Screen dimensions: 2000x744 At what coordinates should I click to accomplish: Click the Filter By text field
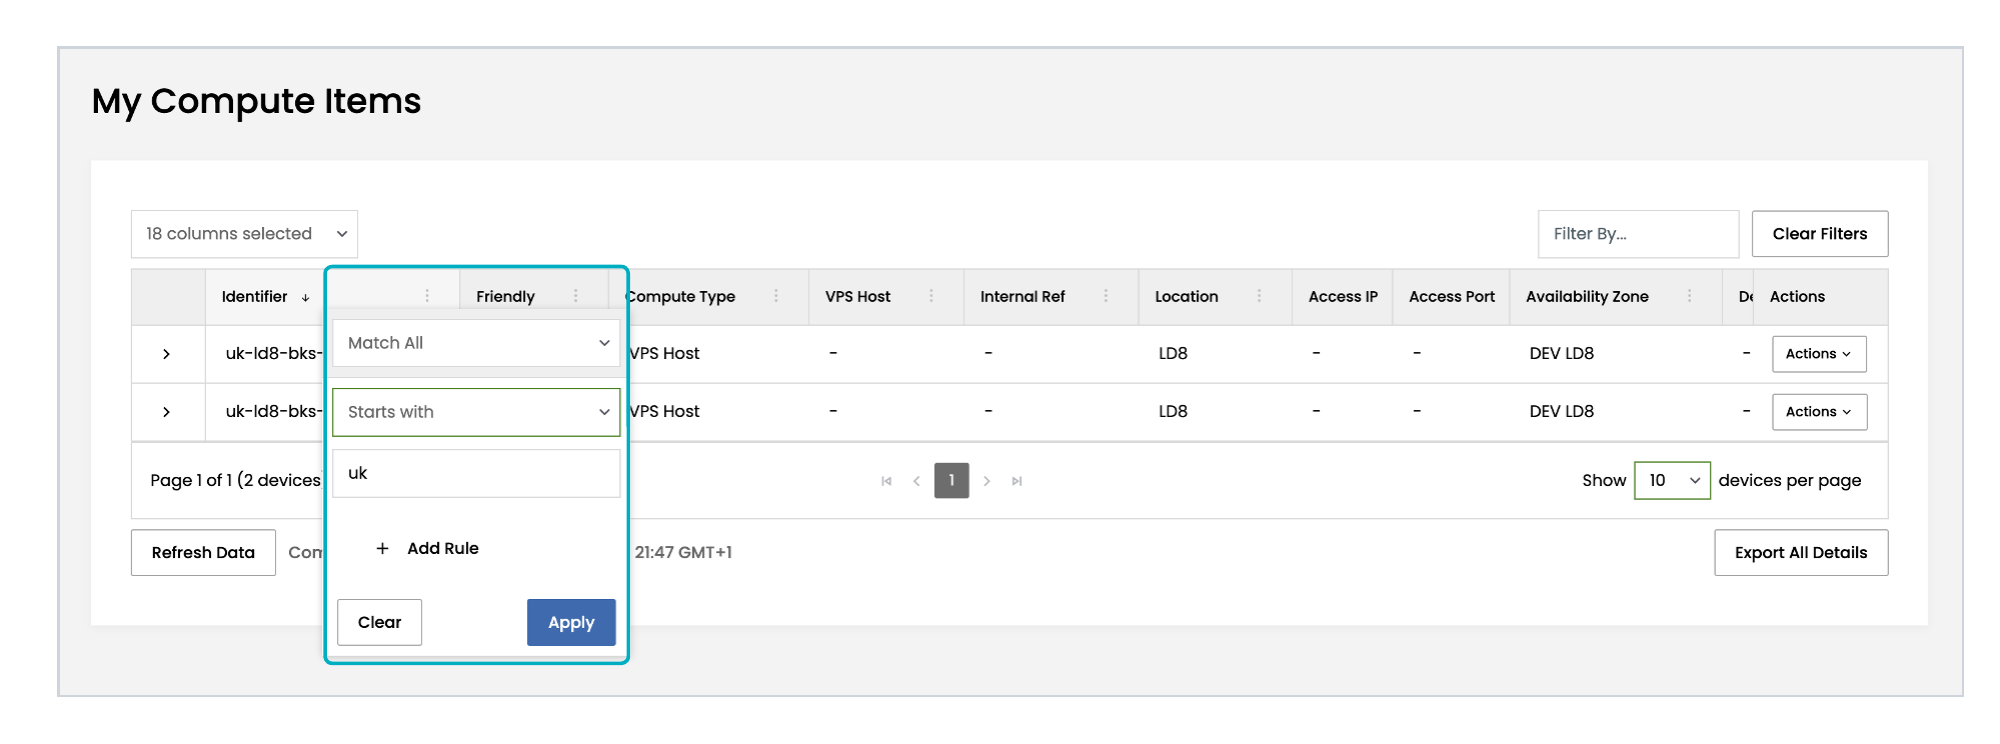[x=1637, y=234]
